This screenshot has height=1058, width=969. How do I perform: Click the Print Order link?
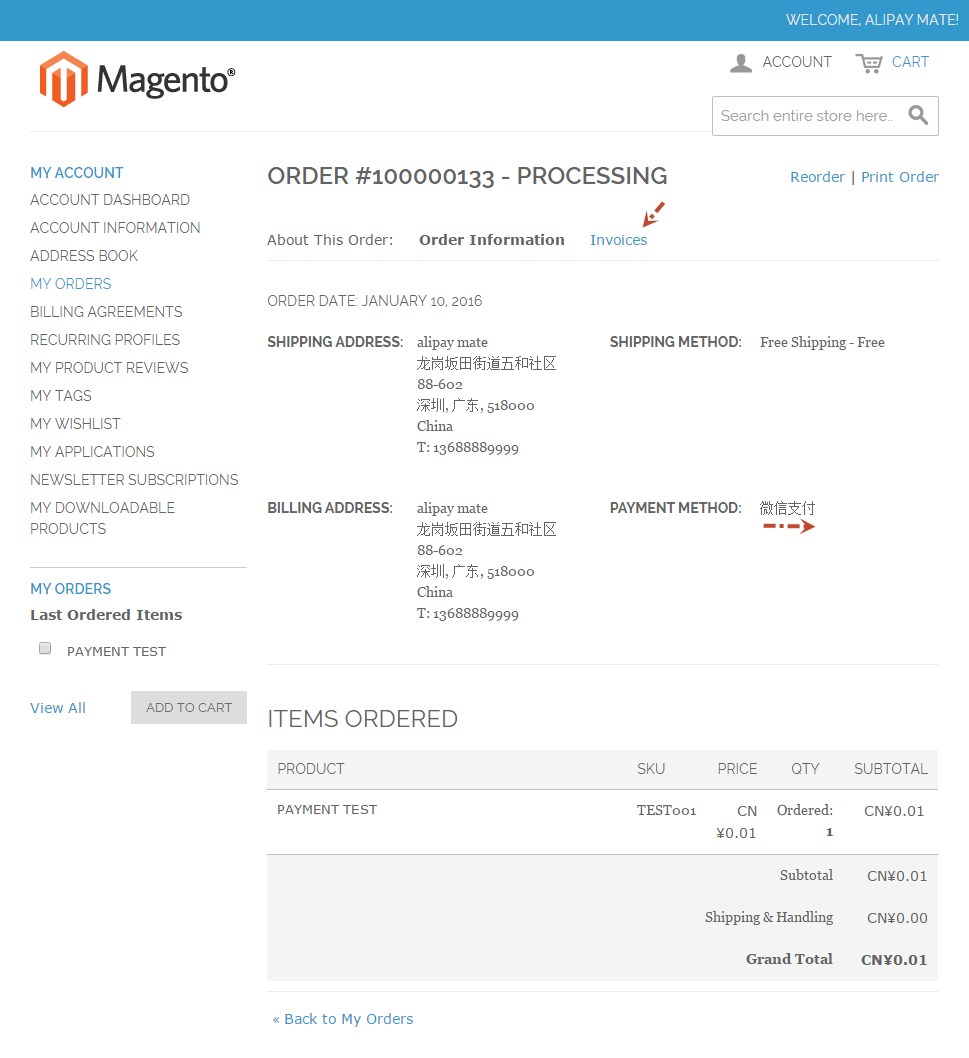[899, 177]
